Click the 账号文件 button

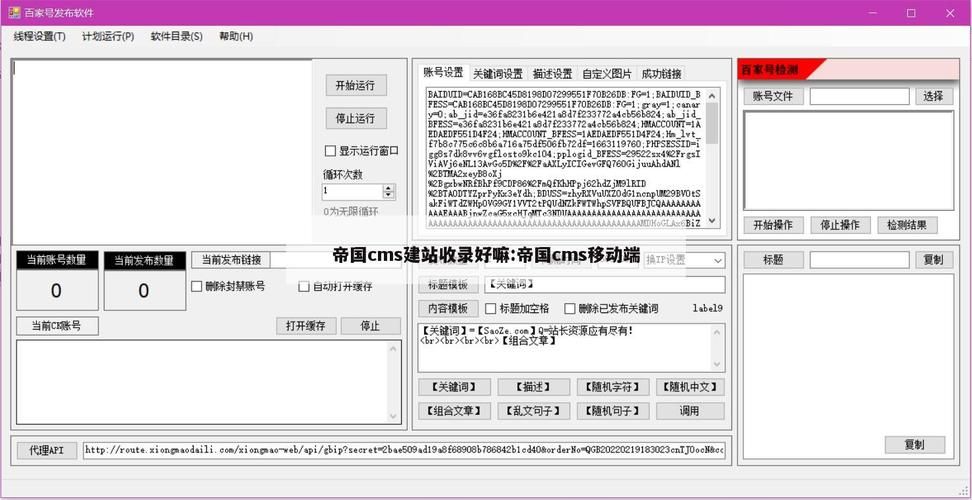pos(774,96)
